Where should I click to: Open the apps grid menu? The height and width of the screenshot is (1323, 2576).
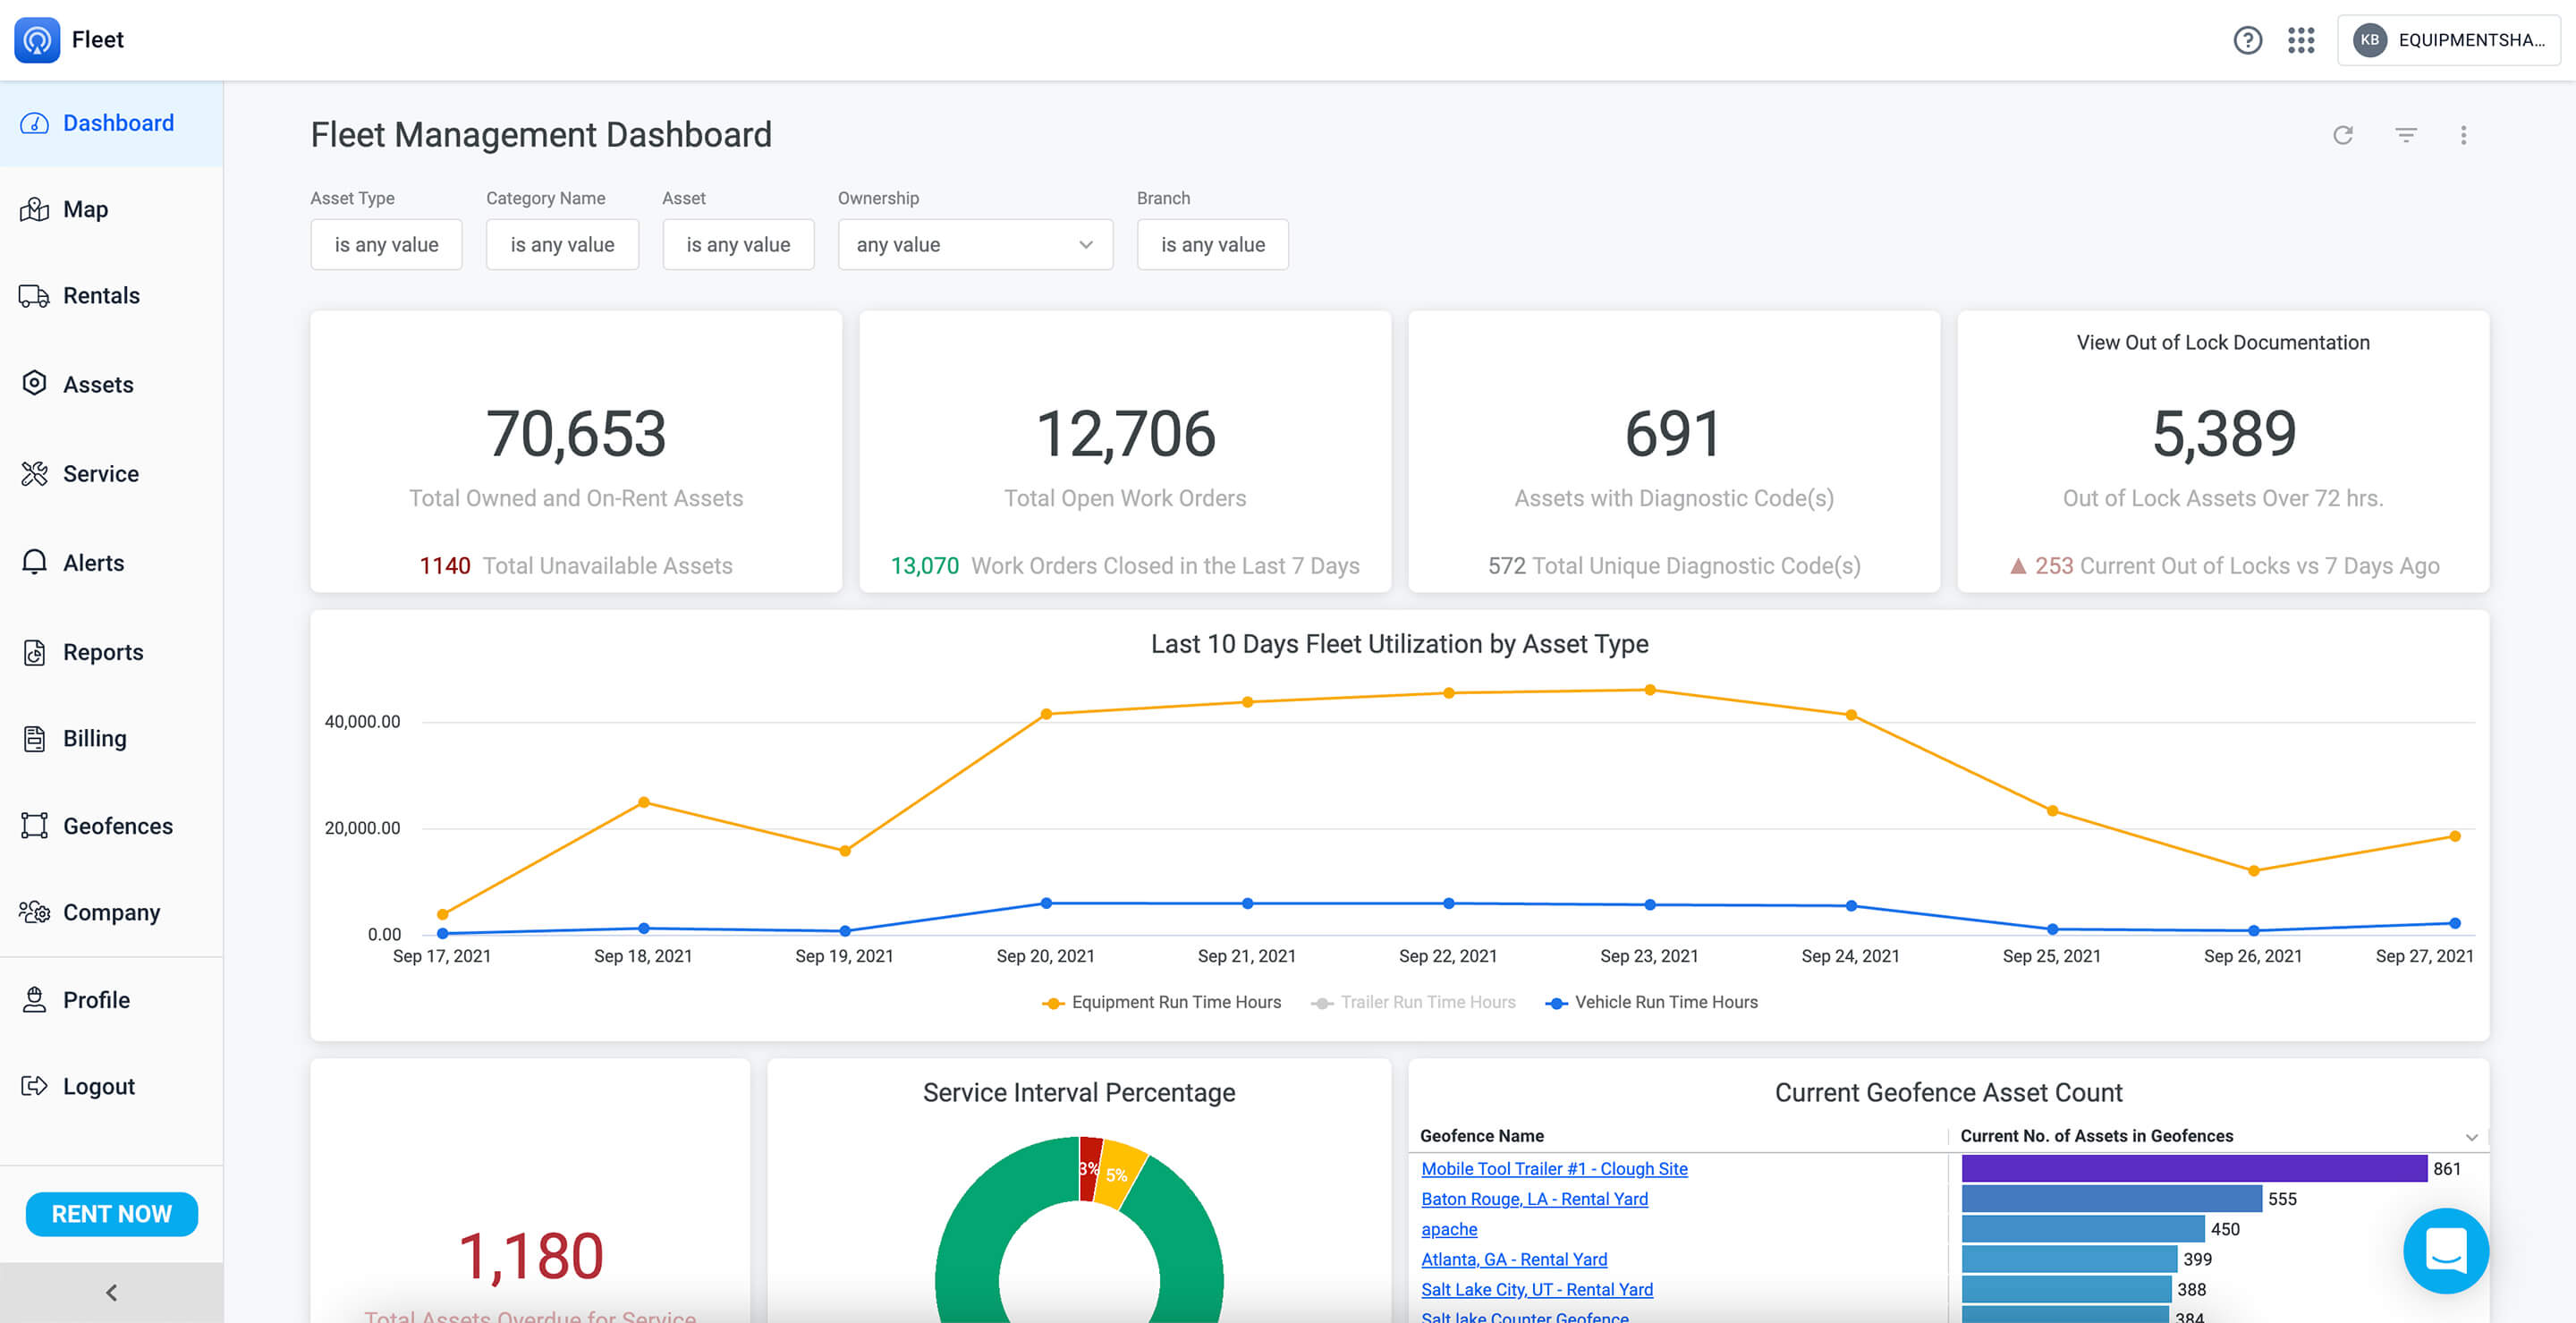click(2301, 40)
